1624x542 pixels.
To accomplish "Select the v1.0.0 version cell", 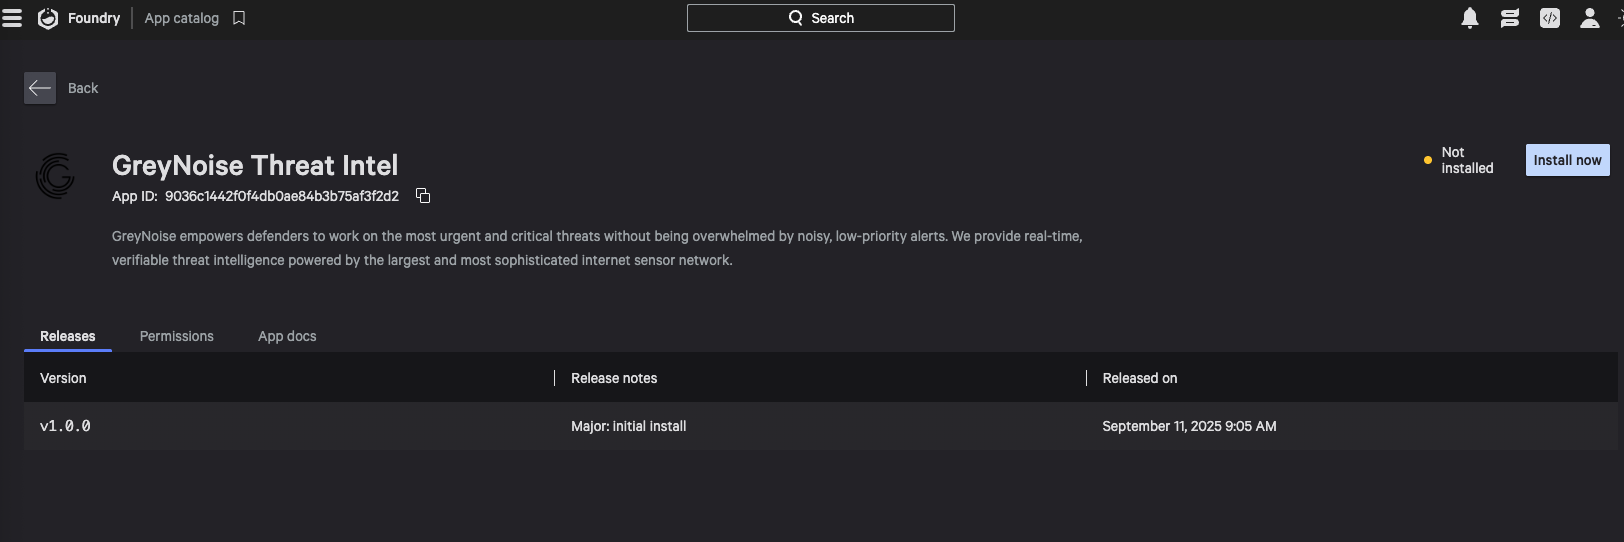I will point(65,426).
